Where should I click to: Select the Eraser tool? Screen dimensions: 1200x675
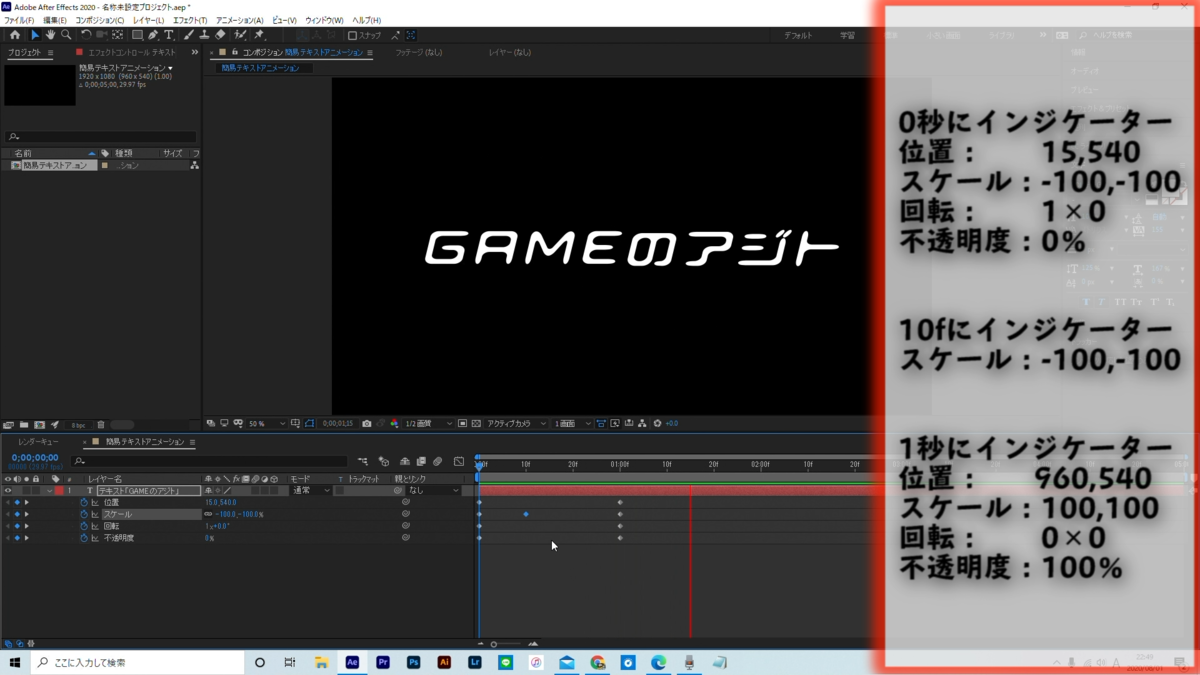[220, 35]
